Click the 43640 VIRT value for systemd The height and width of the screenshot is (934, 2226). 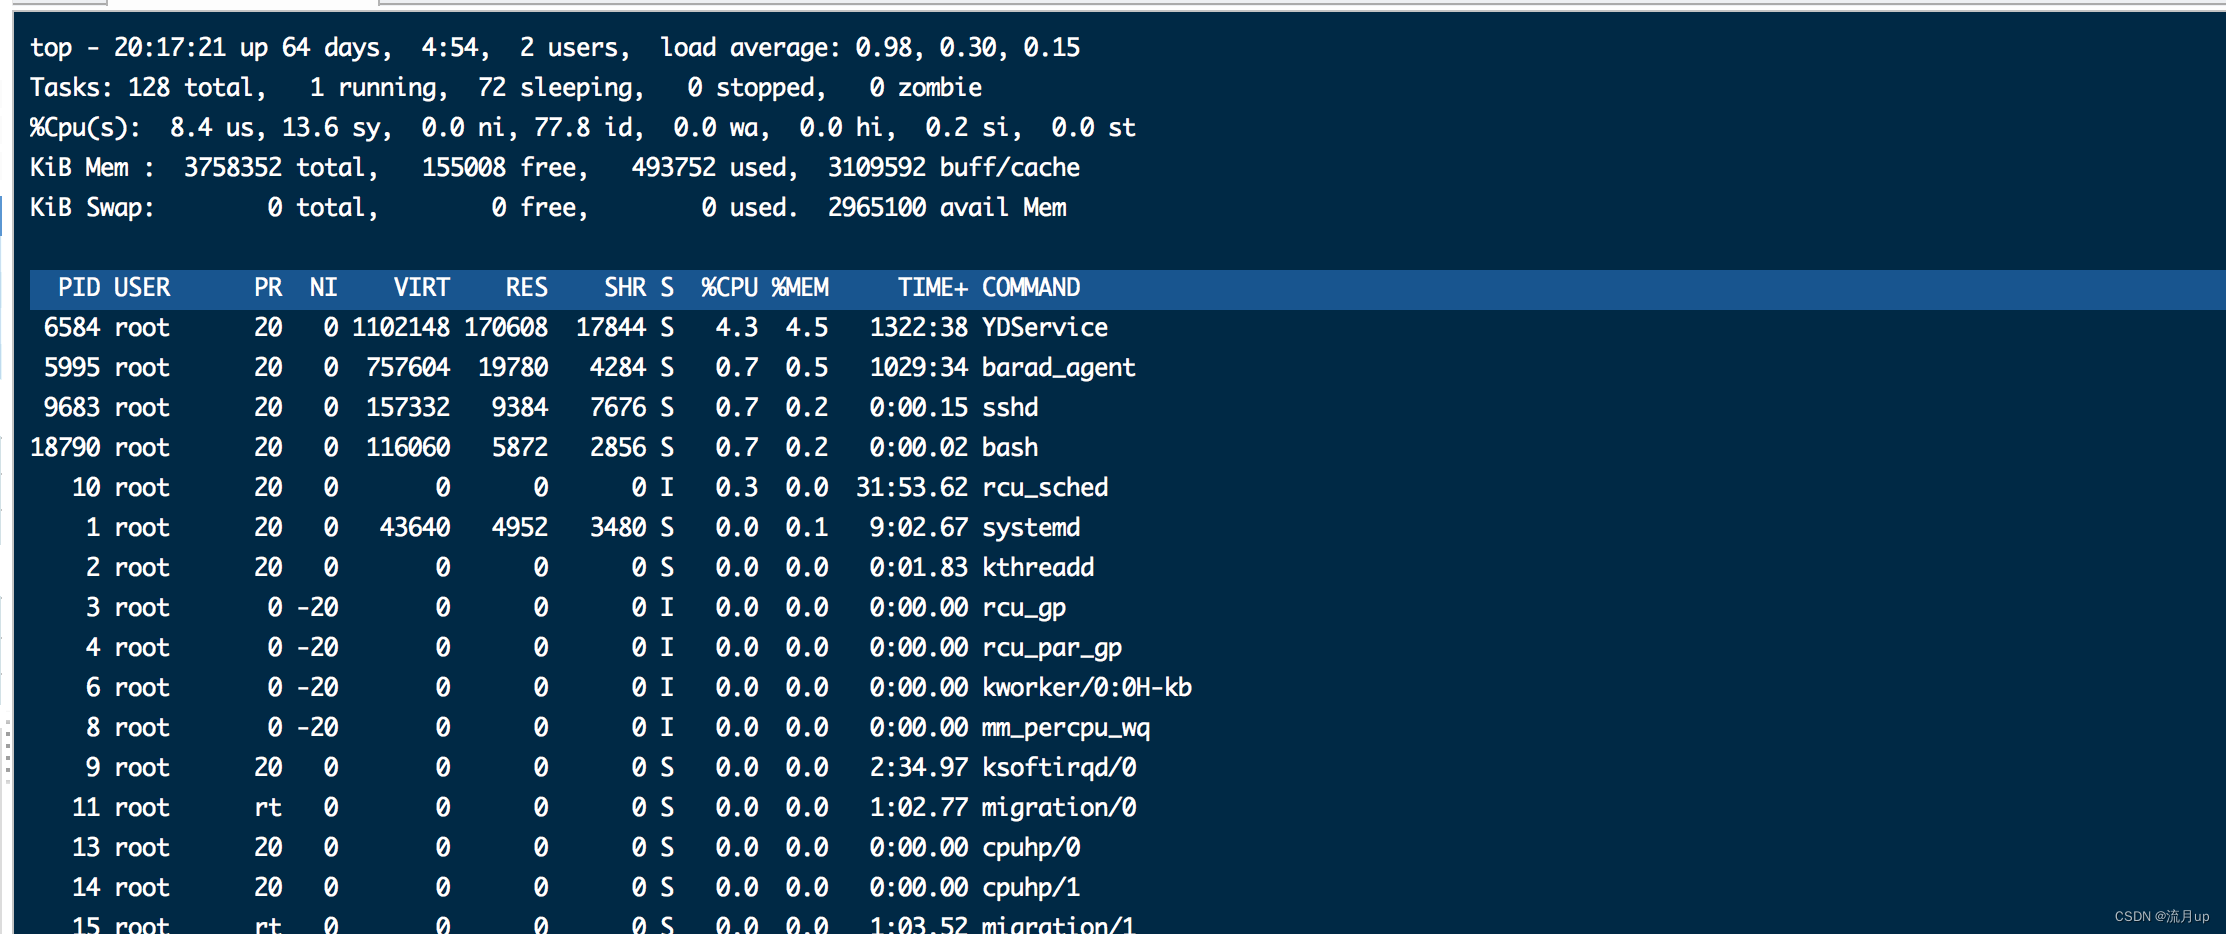(x=415, y=528)
